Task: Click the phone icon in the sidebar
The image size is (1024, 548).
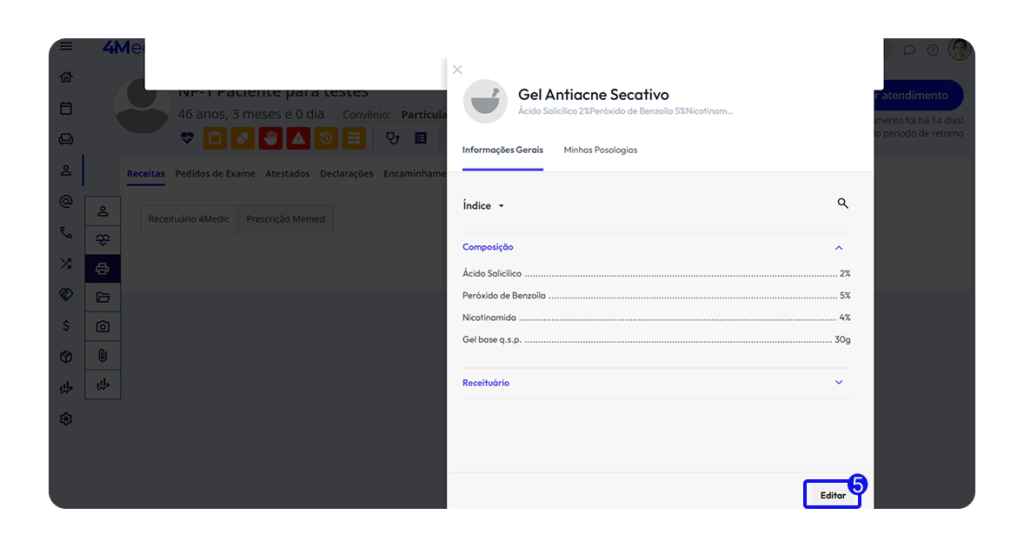Action: pos(66,233)
